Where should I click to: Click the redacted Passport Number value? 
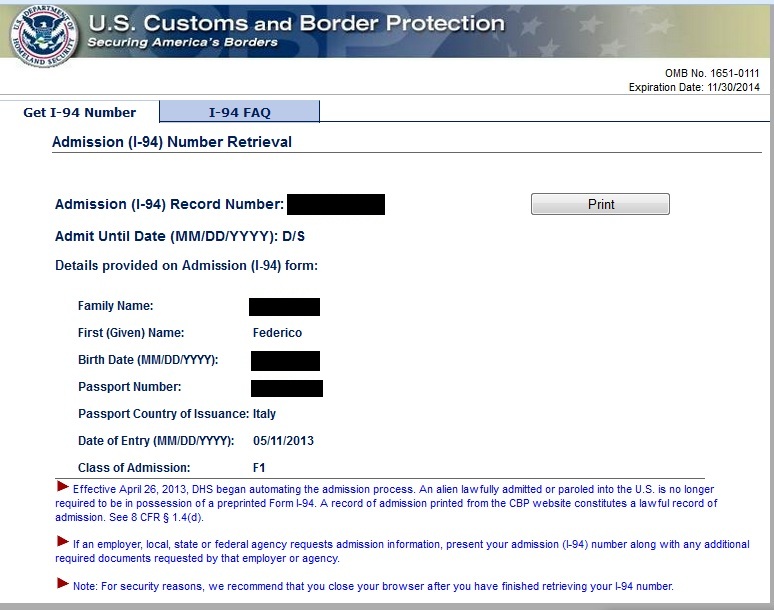(287, 388)
